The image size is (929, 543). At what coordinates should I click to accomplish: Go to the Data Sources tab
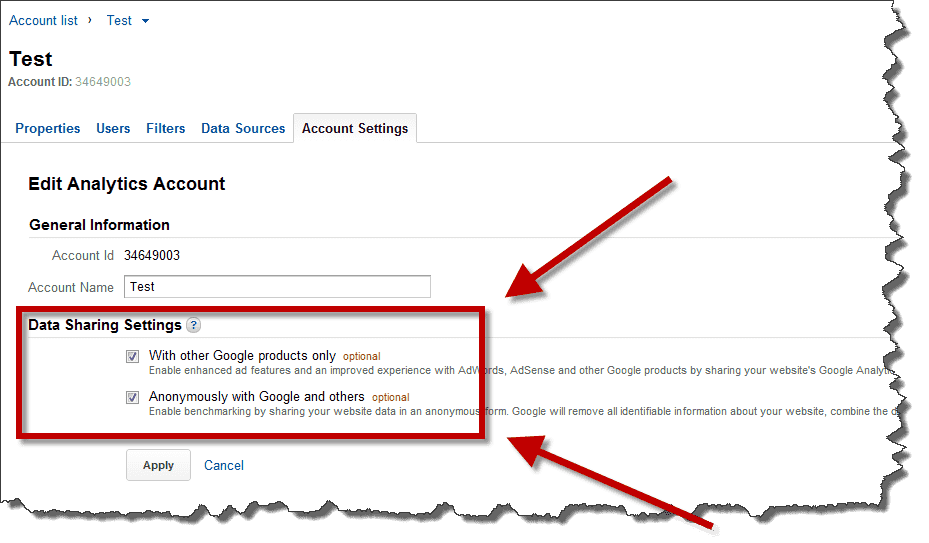pyautogui.click(x=243, y=129)
